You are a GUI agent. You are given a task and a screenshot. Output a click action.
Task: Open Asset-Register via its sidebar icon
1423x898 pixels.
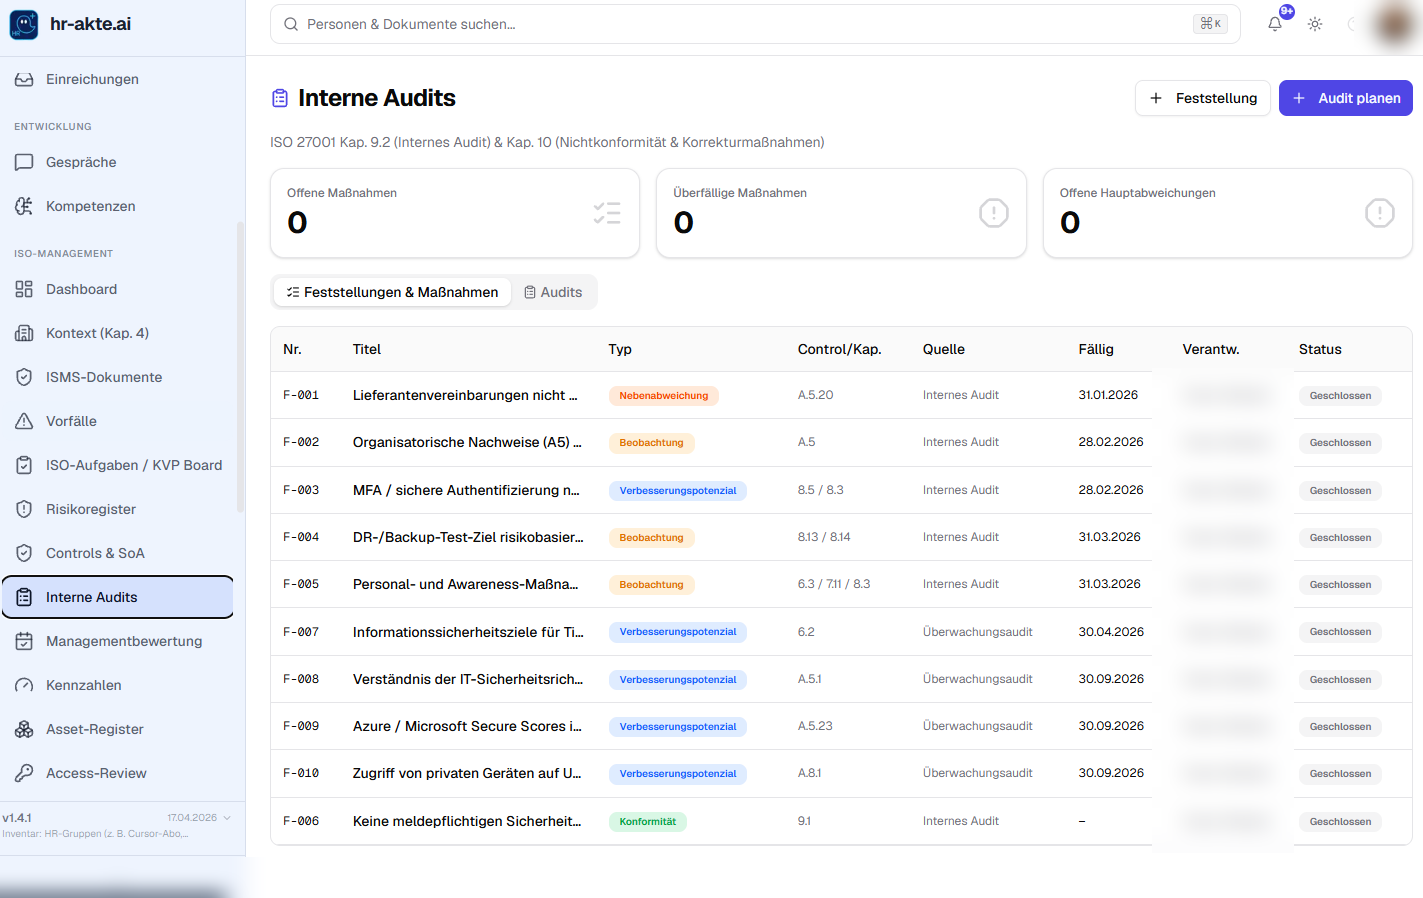[x=24, y=729]
